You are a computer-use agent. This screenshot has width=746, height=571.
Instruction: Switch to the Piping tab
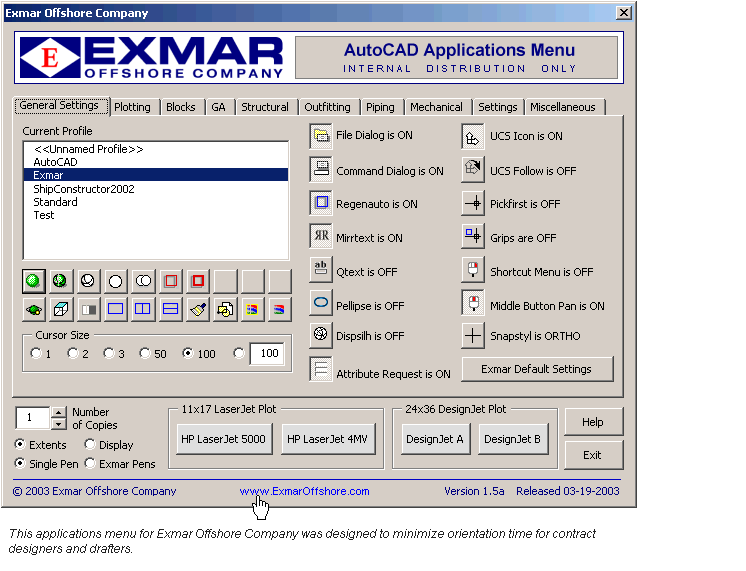[x=380, y=107]
